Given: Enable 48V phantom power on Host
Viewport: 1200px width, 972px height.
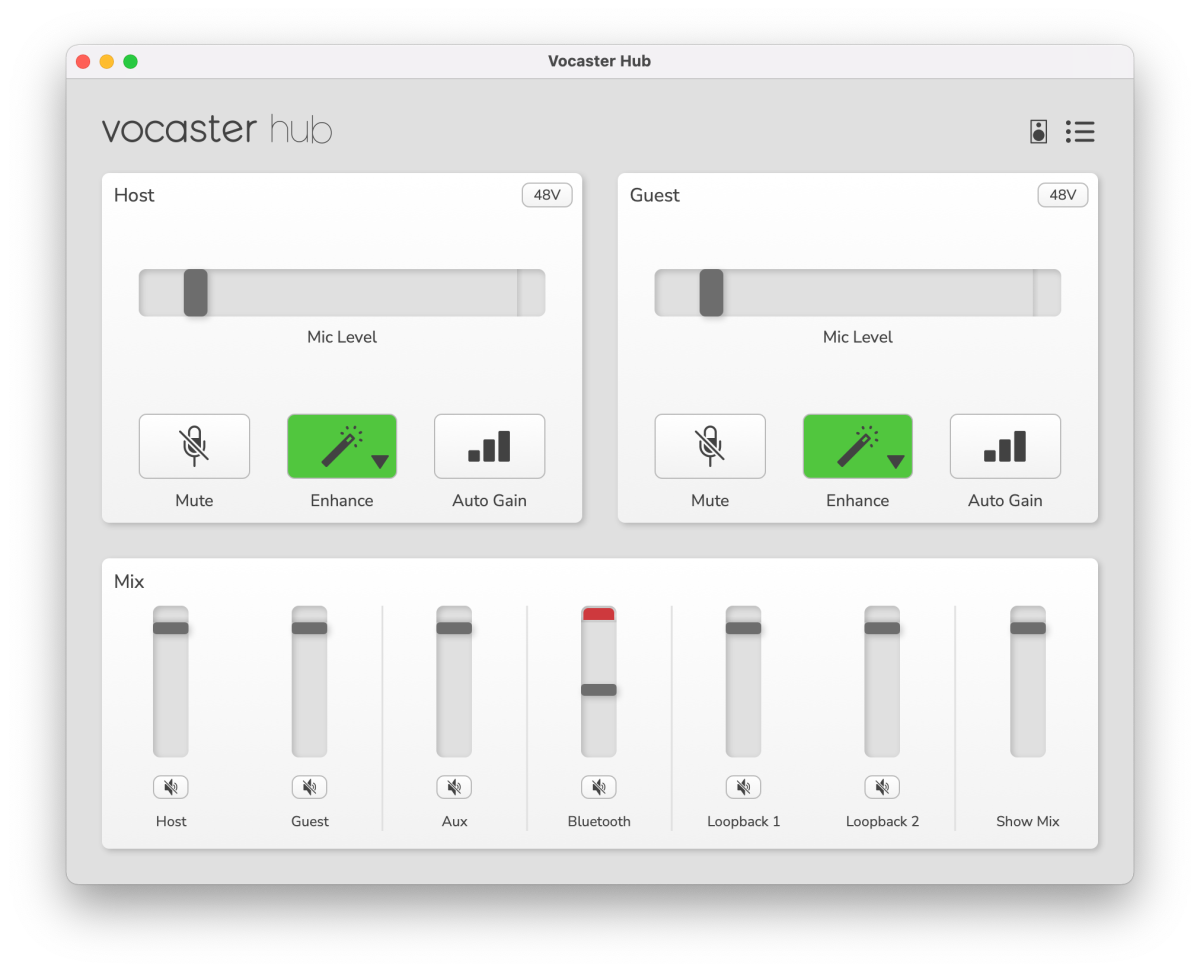Looking at the screenshot, I should click(x=547, y=195).
